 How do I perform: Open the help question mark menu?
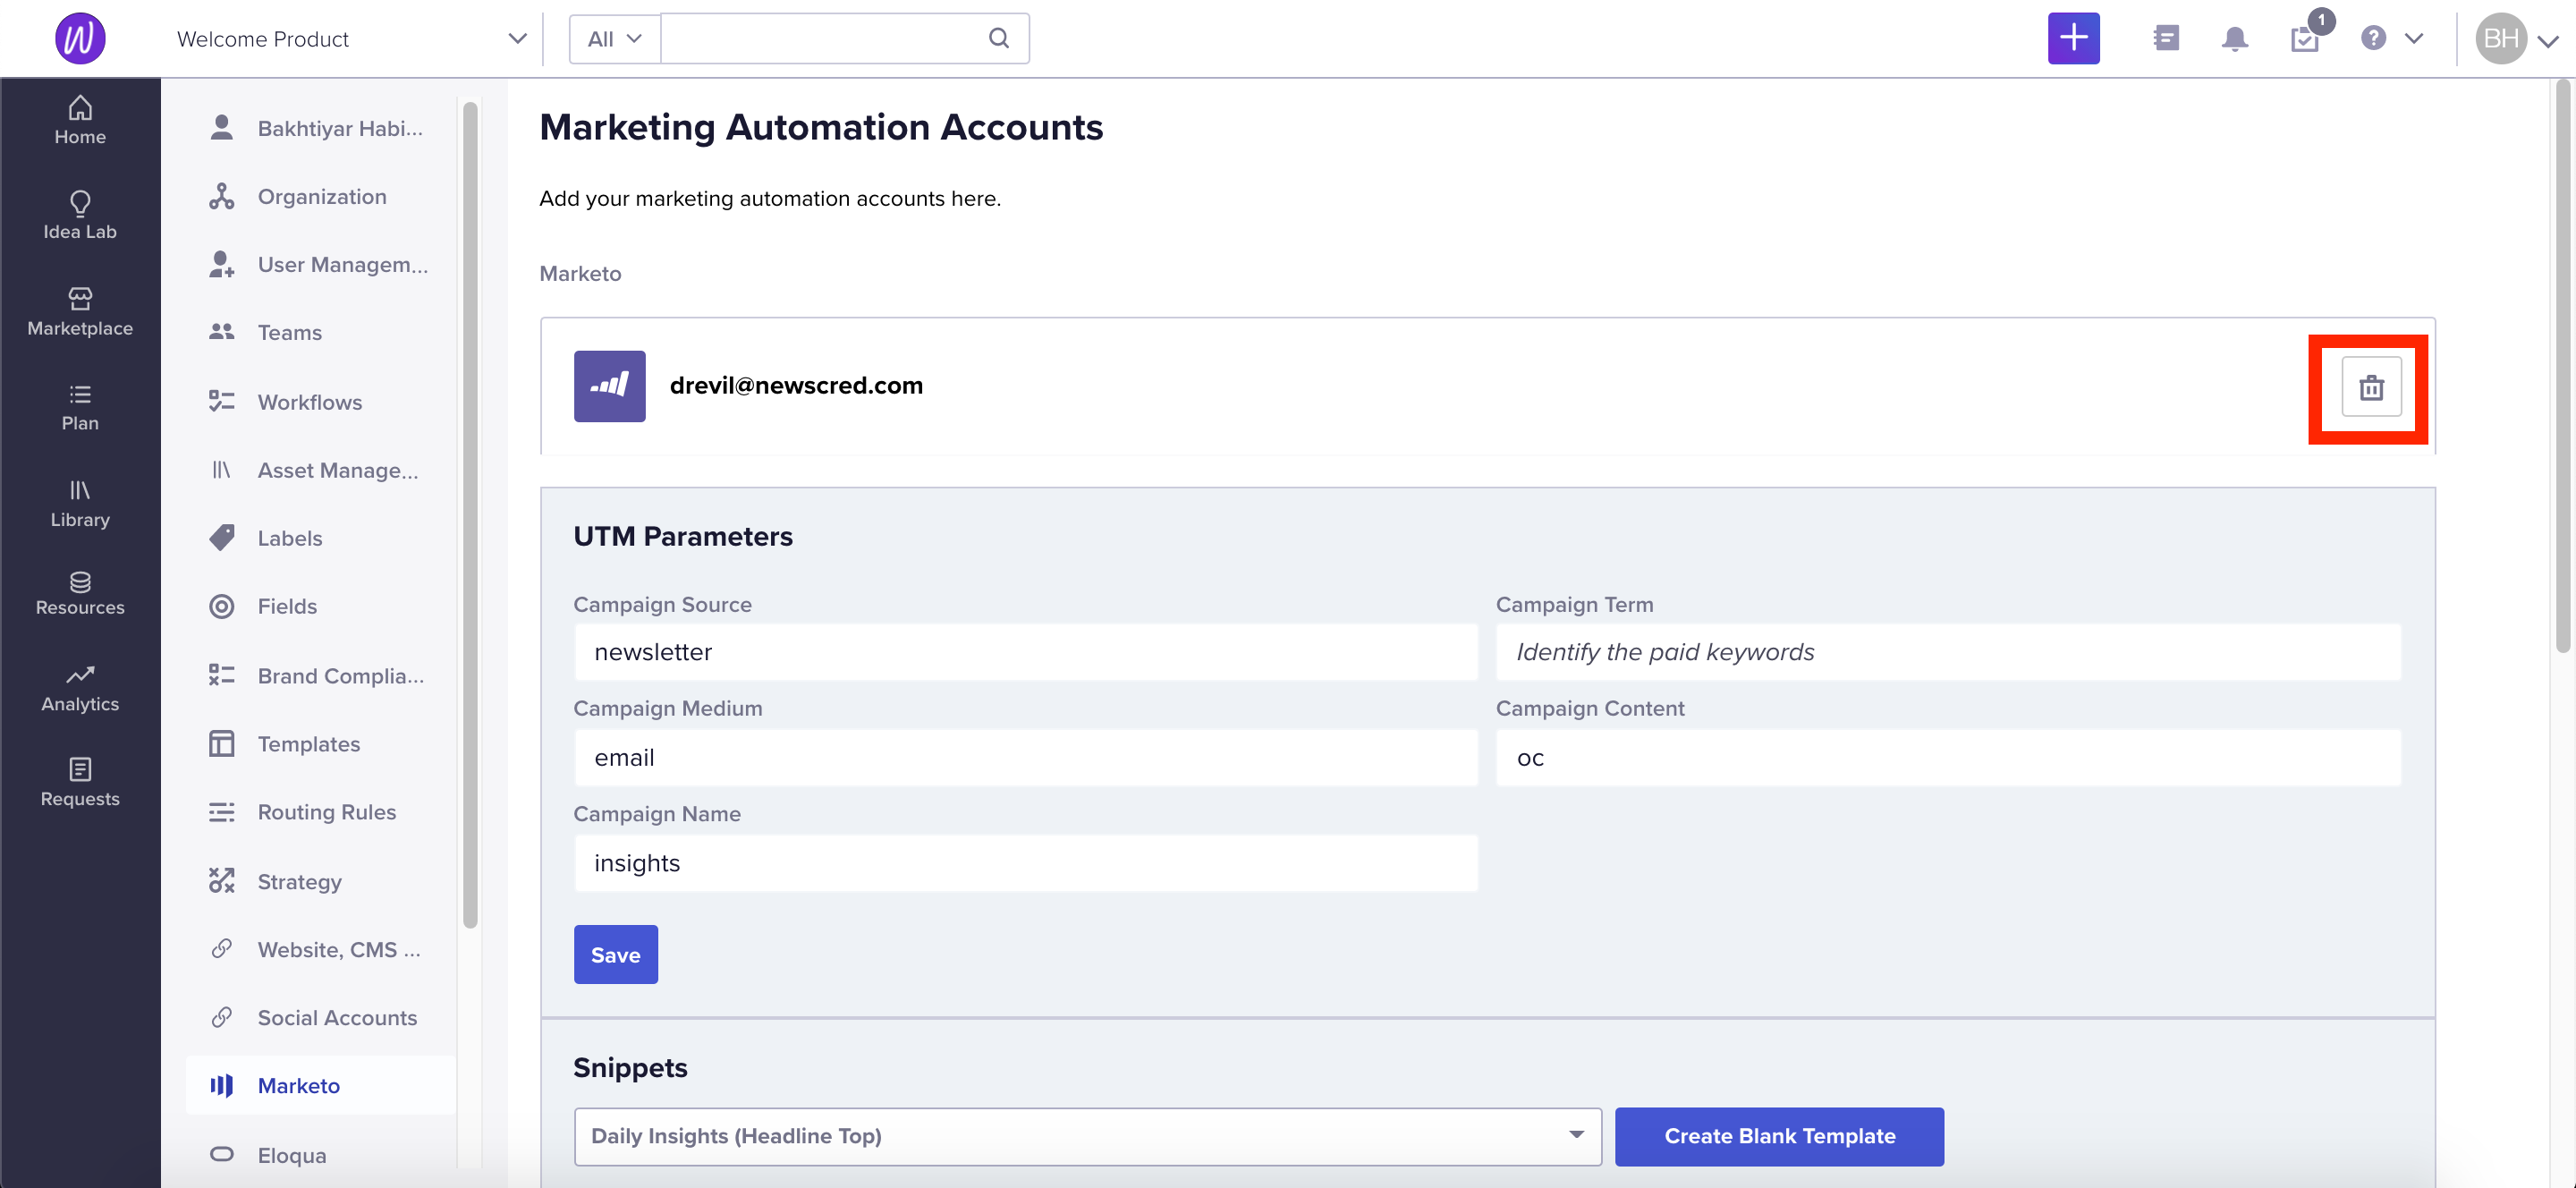(2373, 38)
